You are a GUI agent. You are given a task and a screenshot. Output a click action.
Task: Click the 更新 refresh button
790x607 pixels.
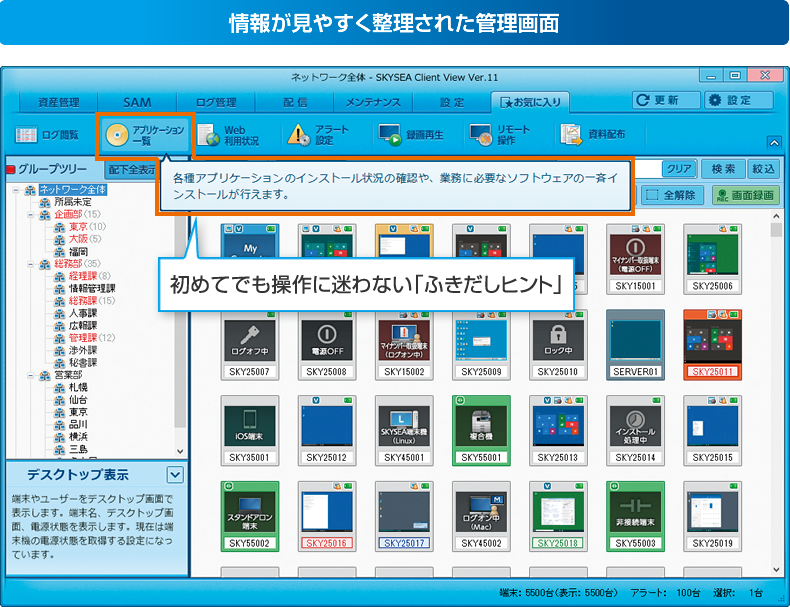click(666, 100)
